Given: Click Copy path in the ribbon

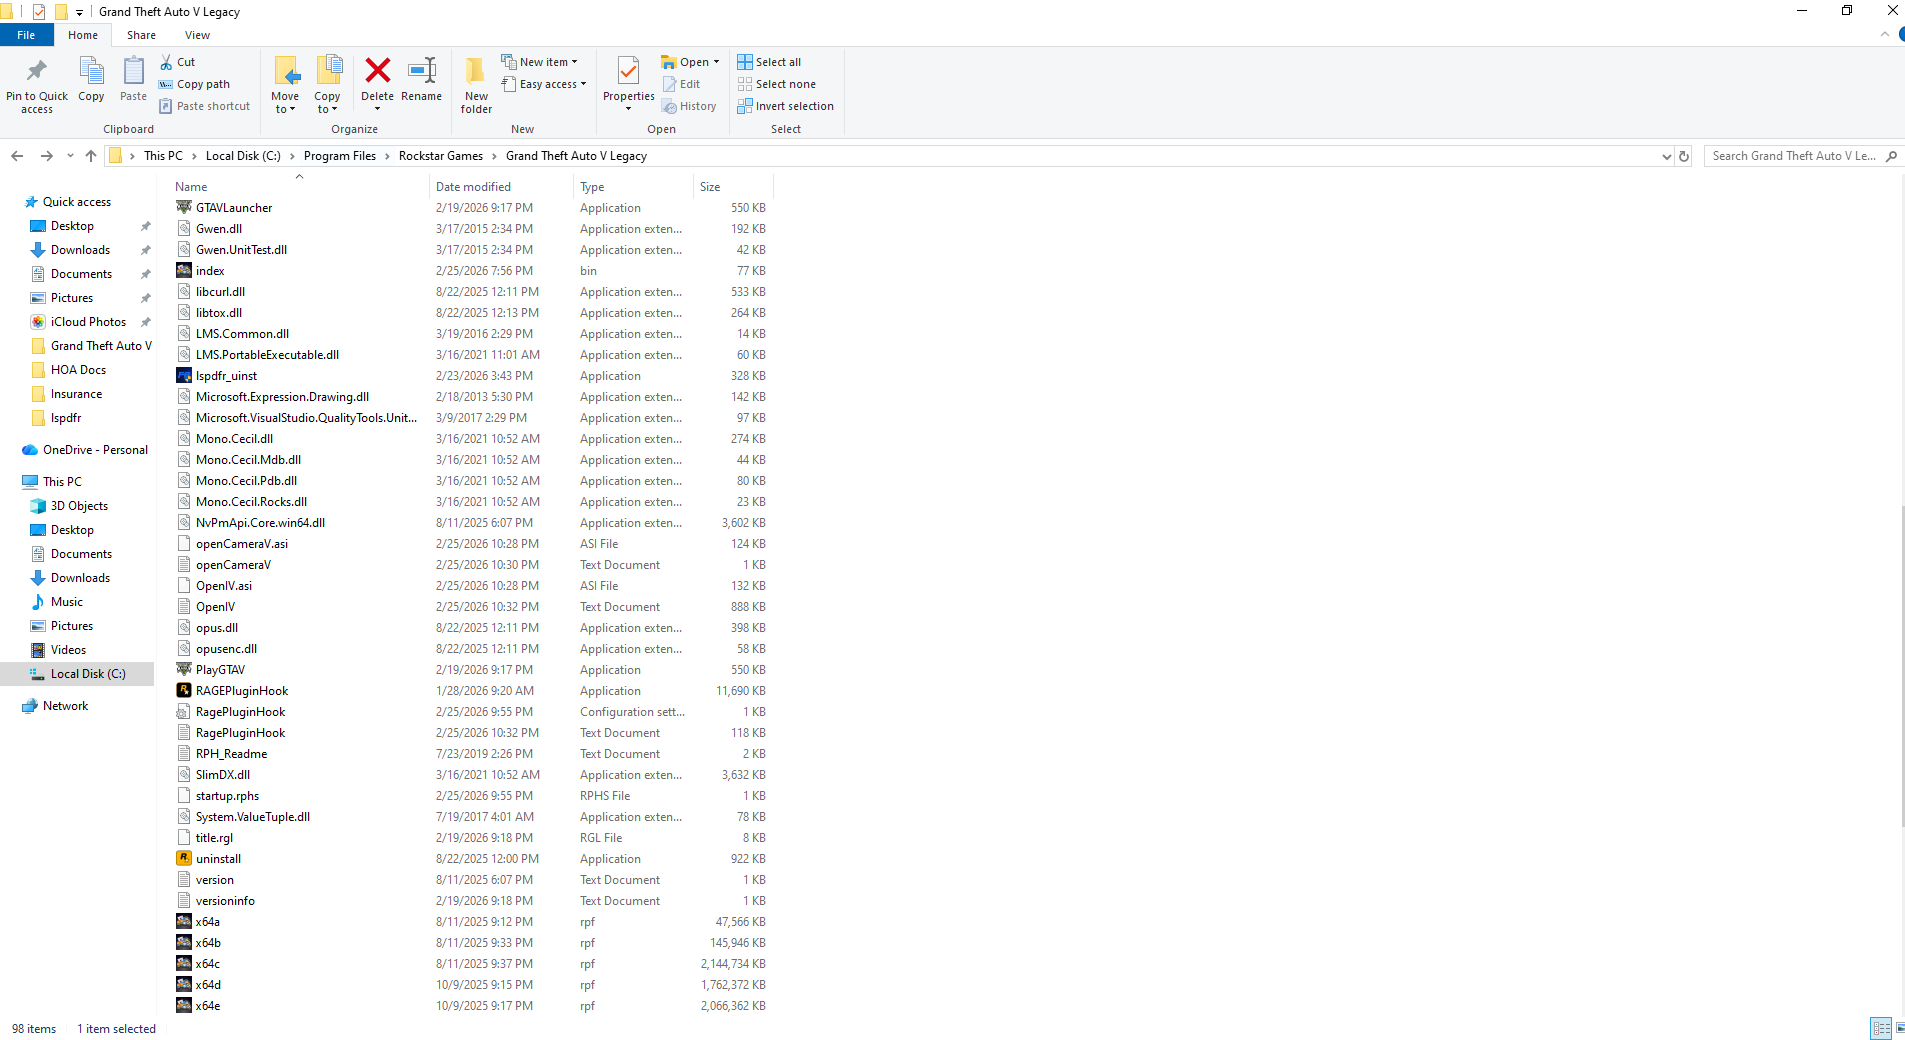Looking at the screenshot, I should [194, 84].
